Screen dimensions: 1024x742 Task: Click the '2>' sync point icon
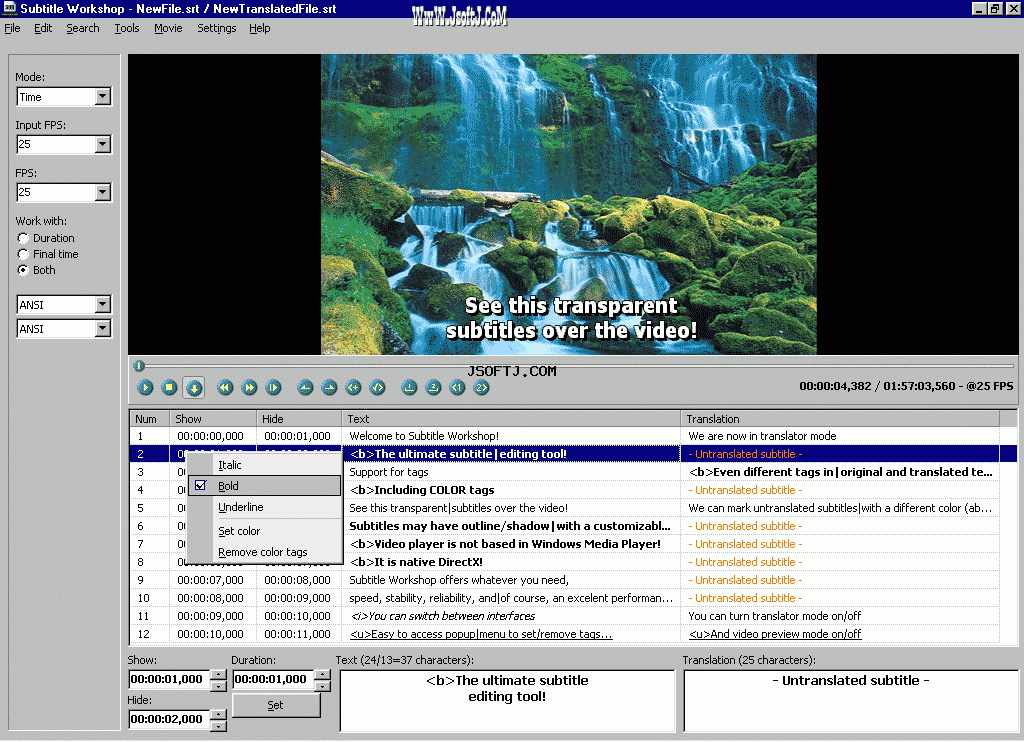(481, 387)
